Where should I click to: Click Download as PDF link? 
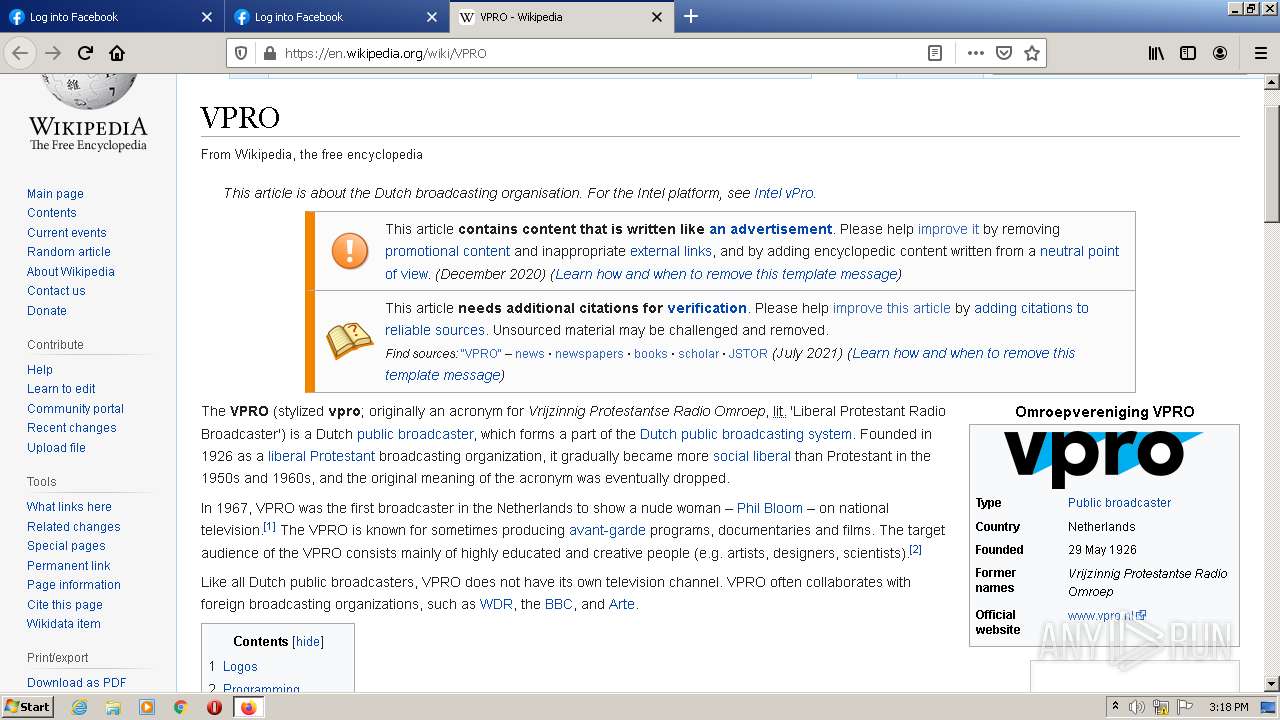pos(77,683)
